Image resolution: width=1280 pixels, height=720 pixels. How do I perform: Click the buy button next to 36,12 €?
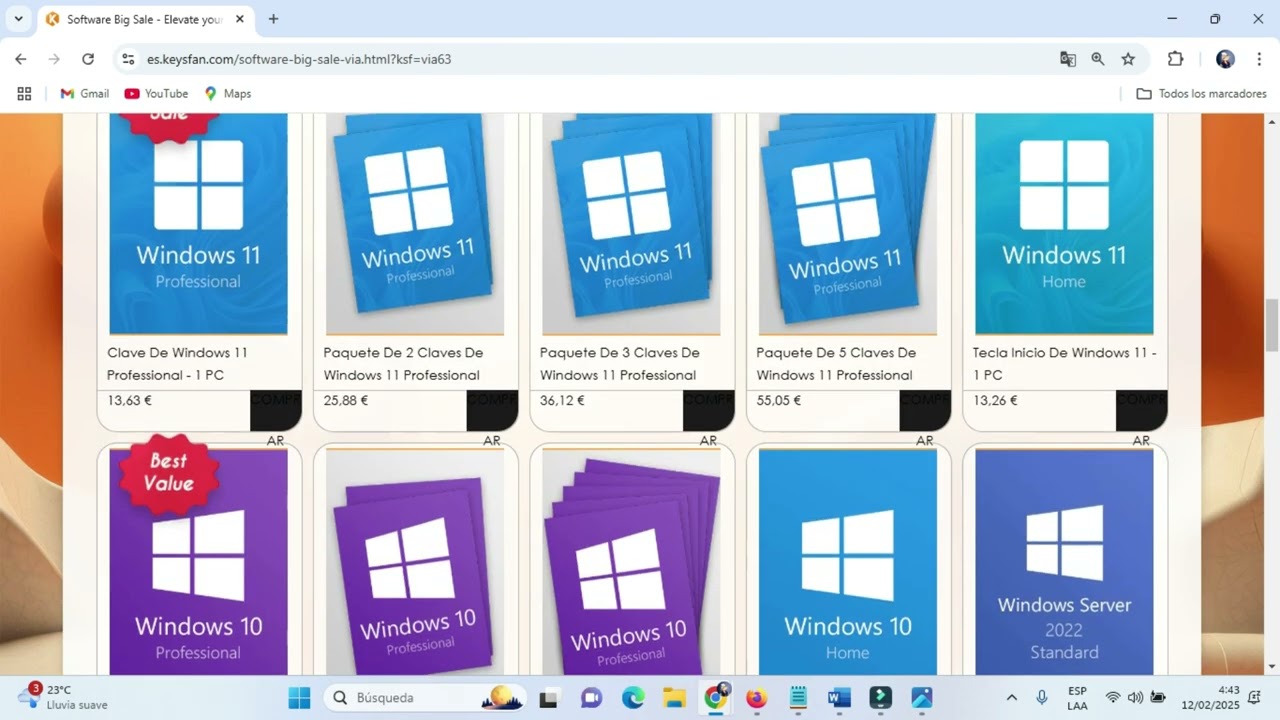tap(709, 410)
